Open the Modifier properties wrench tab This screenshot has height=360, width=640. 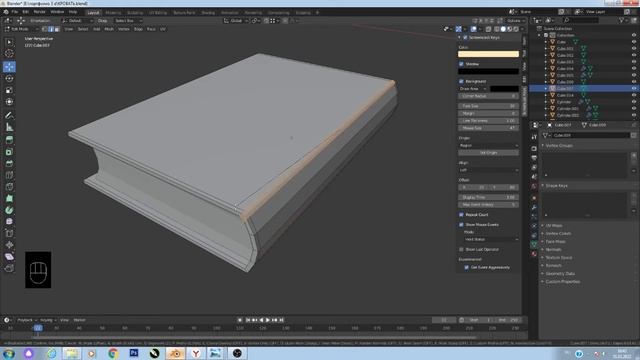534,207
